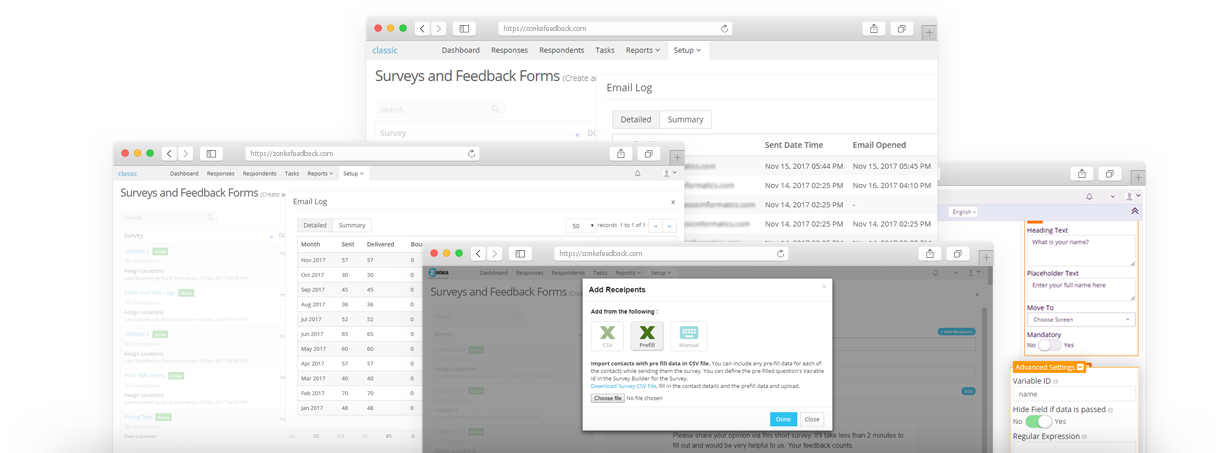Open Pivot SMS Alerts survey
This screenshot has width=1222, height=453.
click(x=145, y=375)
